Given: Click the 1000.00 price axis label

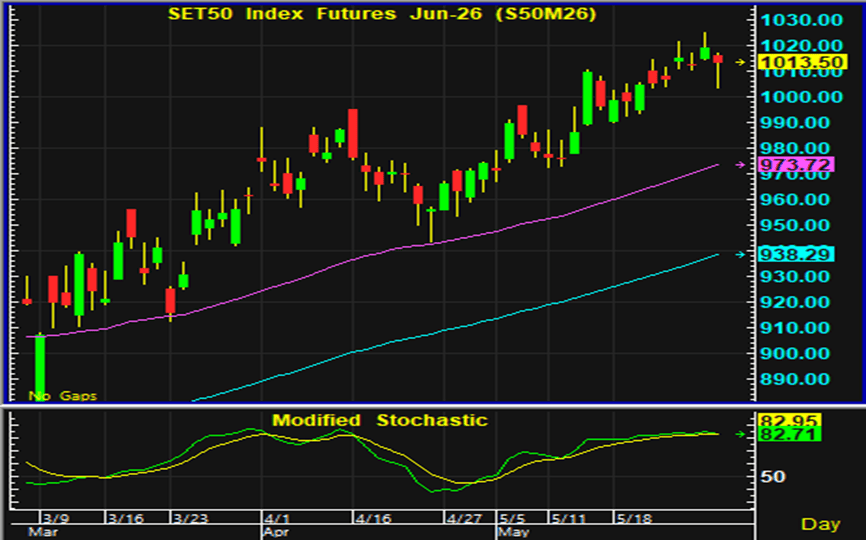Looking at the screenshot, I should 802,97.
